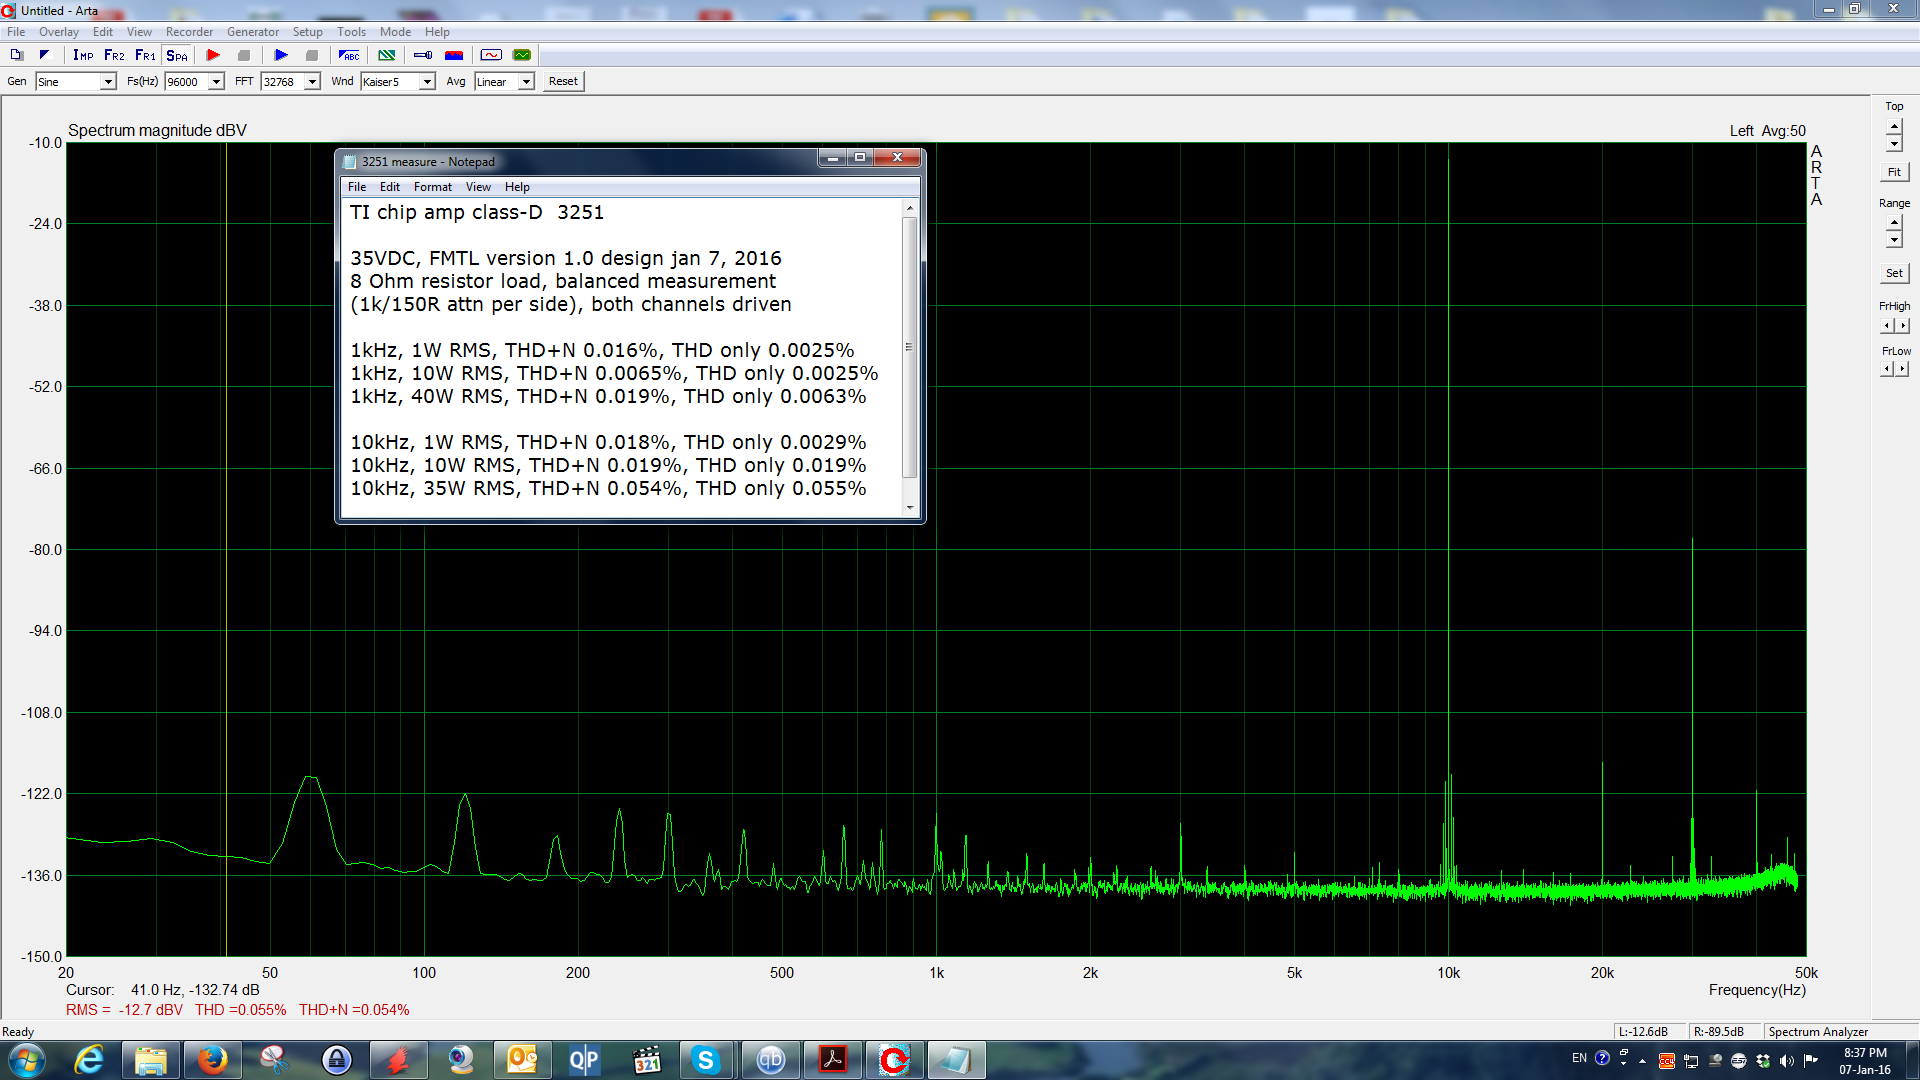
Task: Open the Format menu in Notepad
Action: 432,187
